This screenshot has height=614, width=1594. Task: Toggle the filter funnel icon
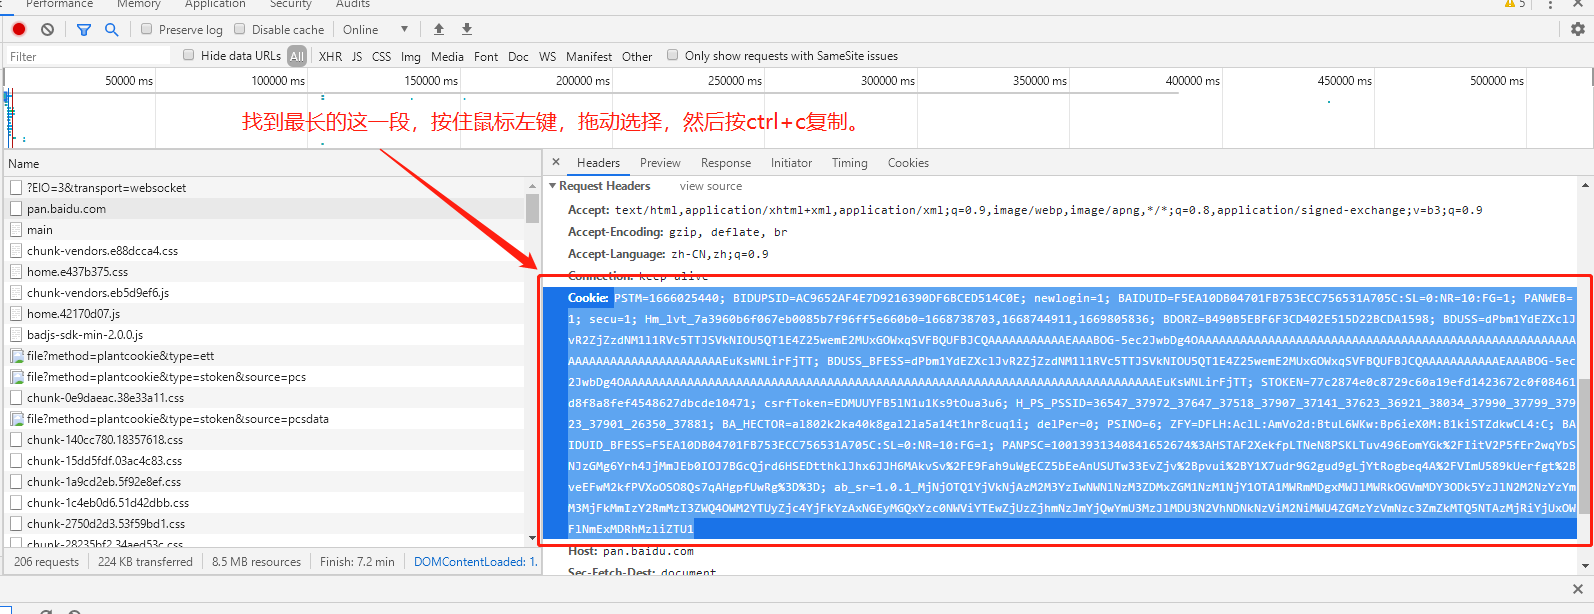click(84, 29)
